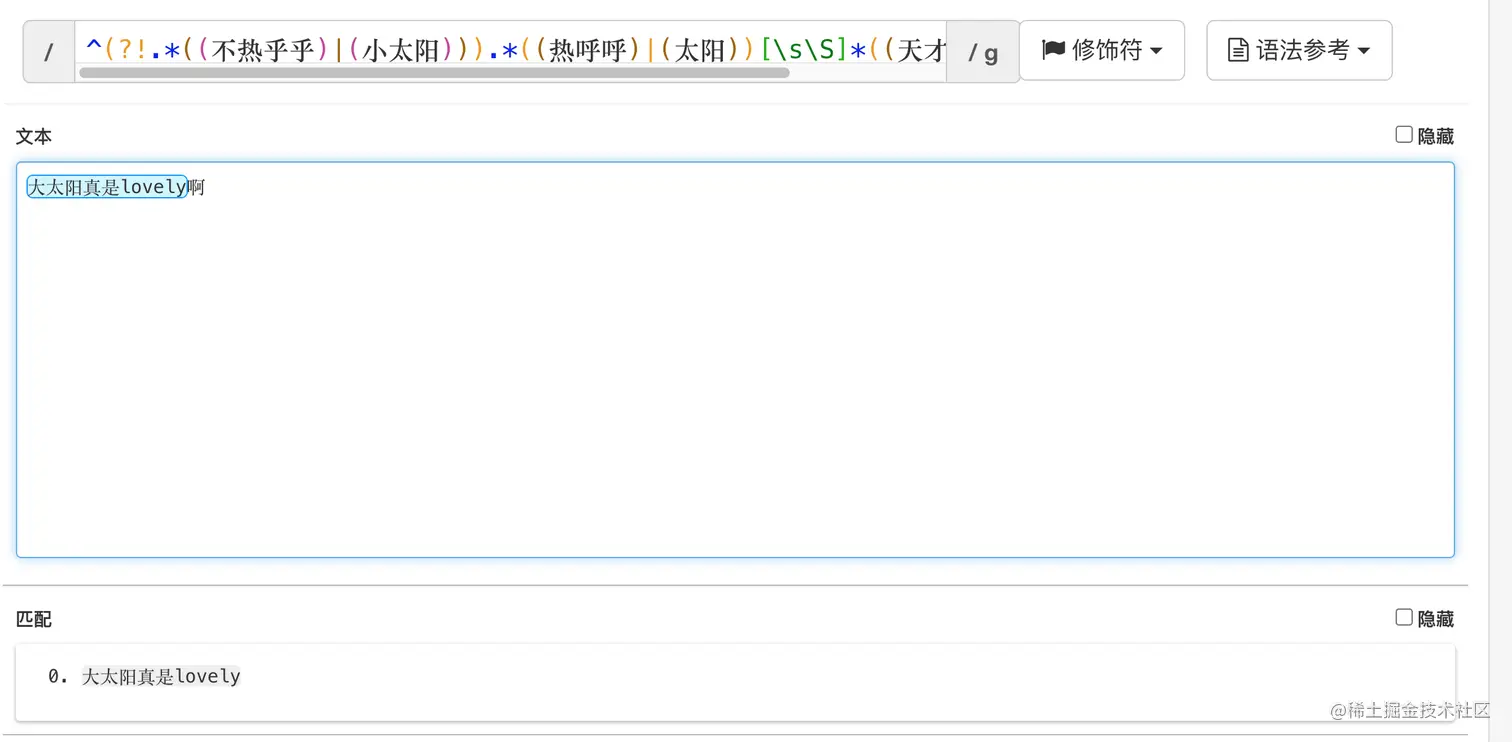Click the leading slash delimiter box
The image size is (1512, 742).
pos(49,51)
